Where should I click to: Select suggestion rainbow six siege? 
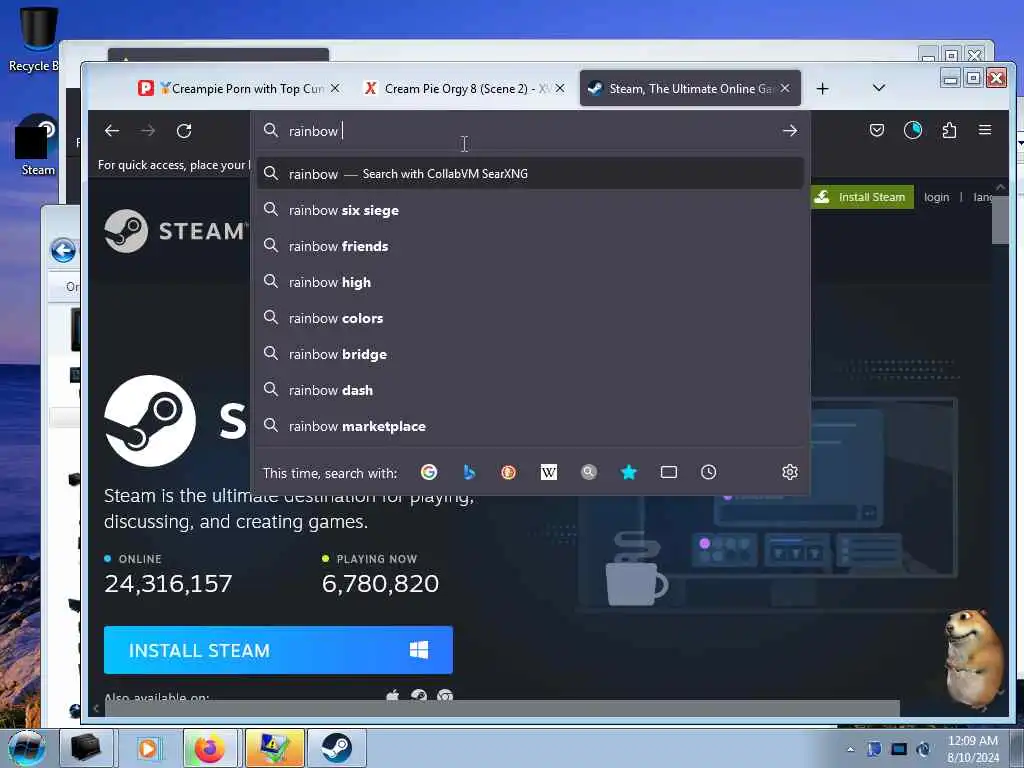tap(530, 210)
